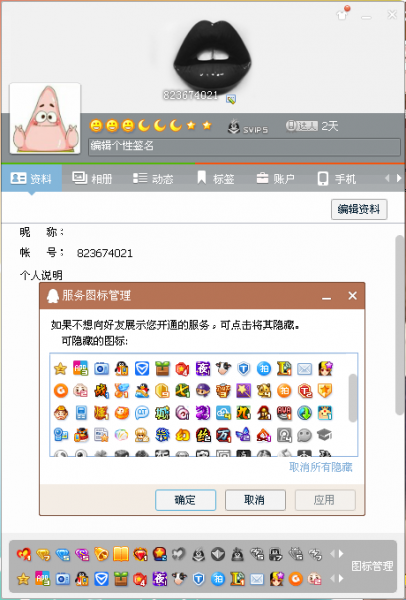The image size is (406, 600).
Task: Click the profile page vertical scrollbar
Action: pos(399,325)
